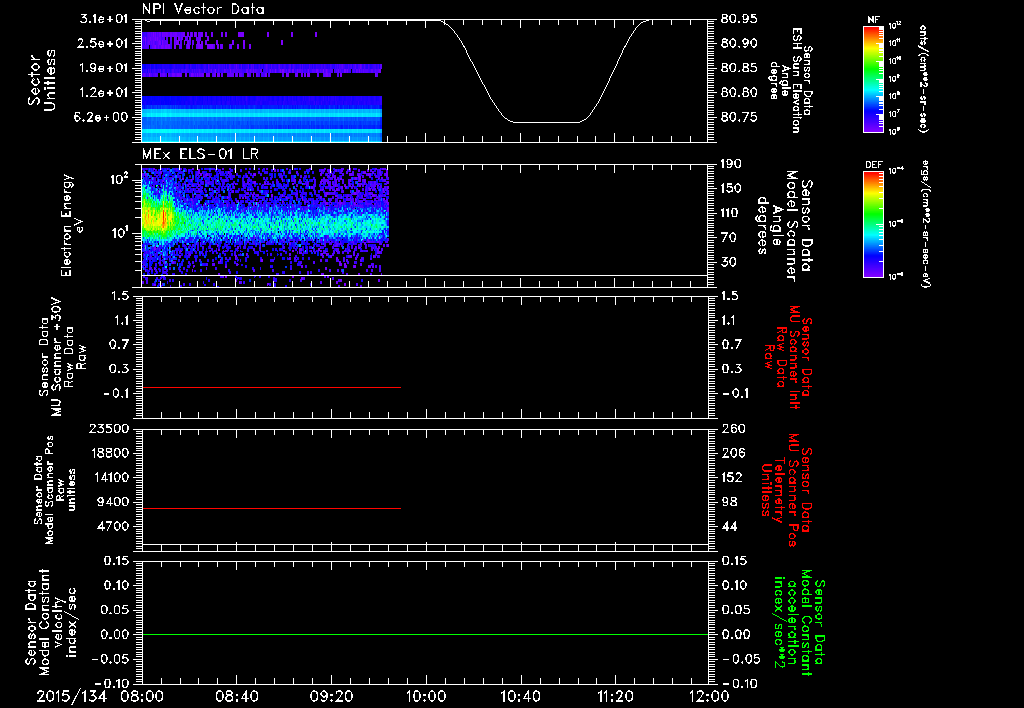
Task: Click the NF color bar gradient
Action: pyautogui.click(x=873, y=78)
